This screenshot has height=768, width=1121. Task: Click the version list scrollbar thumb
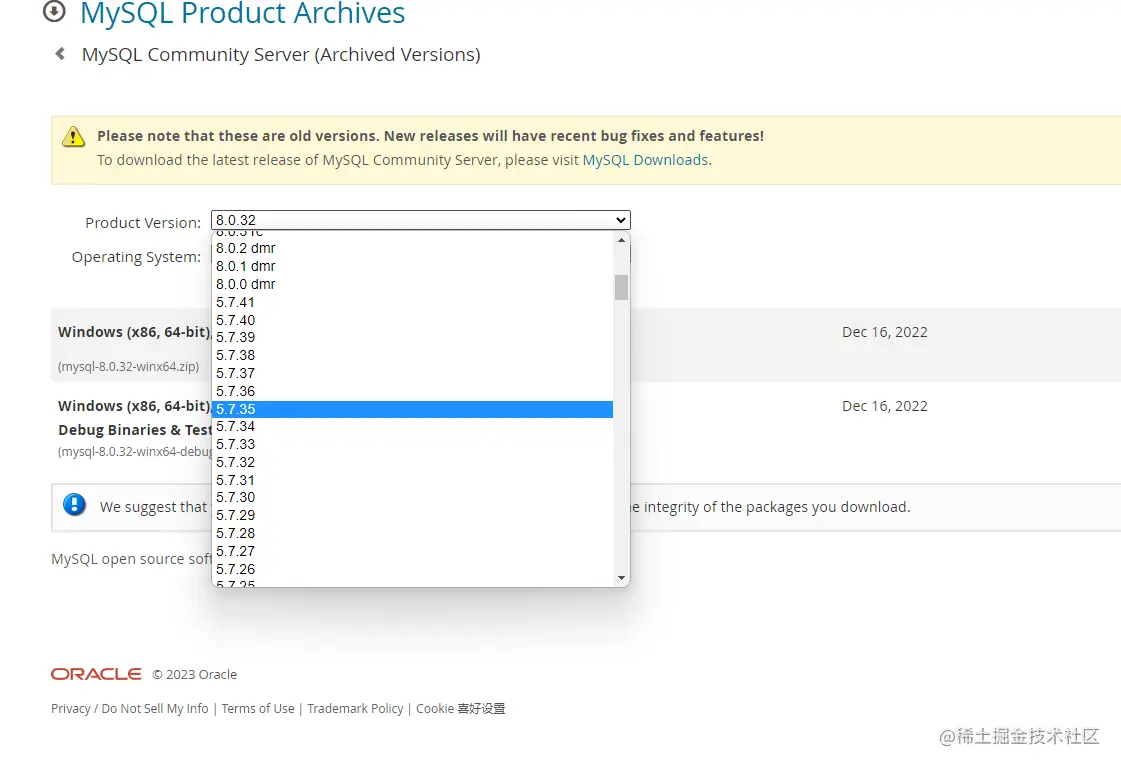[x=621, y=287]
